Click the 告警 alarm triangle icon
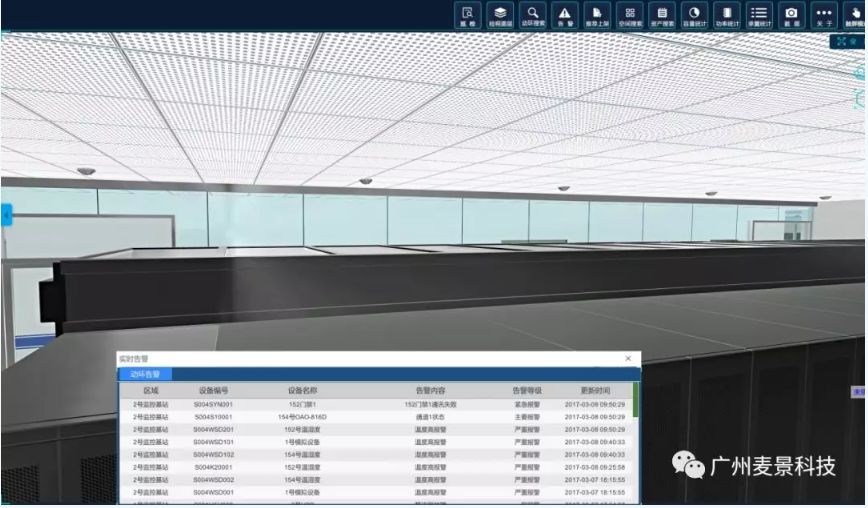This screenshot has width=868, height=508. [x=565, y=15]
